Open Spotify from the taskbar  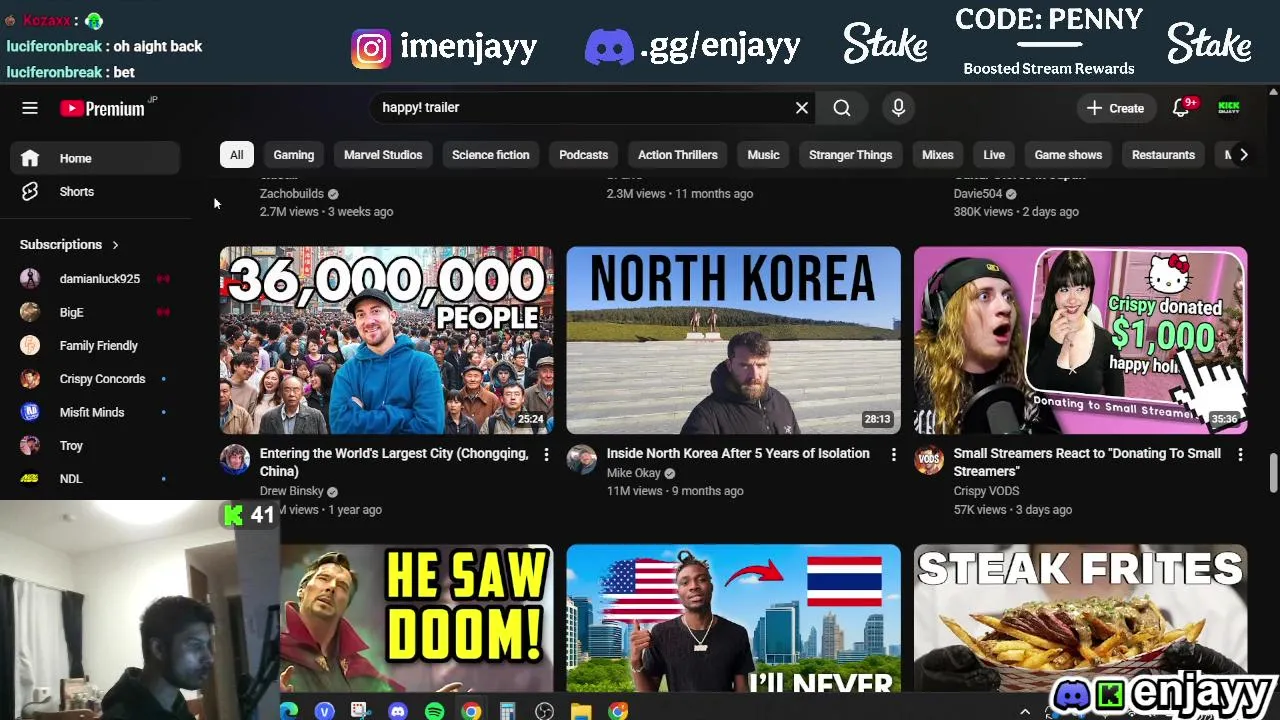(434, 711)
